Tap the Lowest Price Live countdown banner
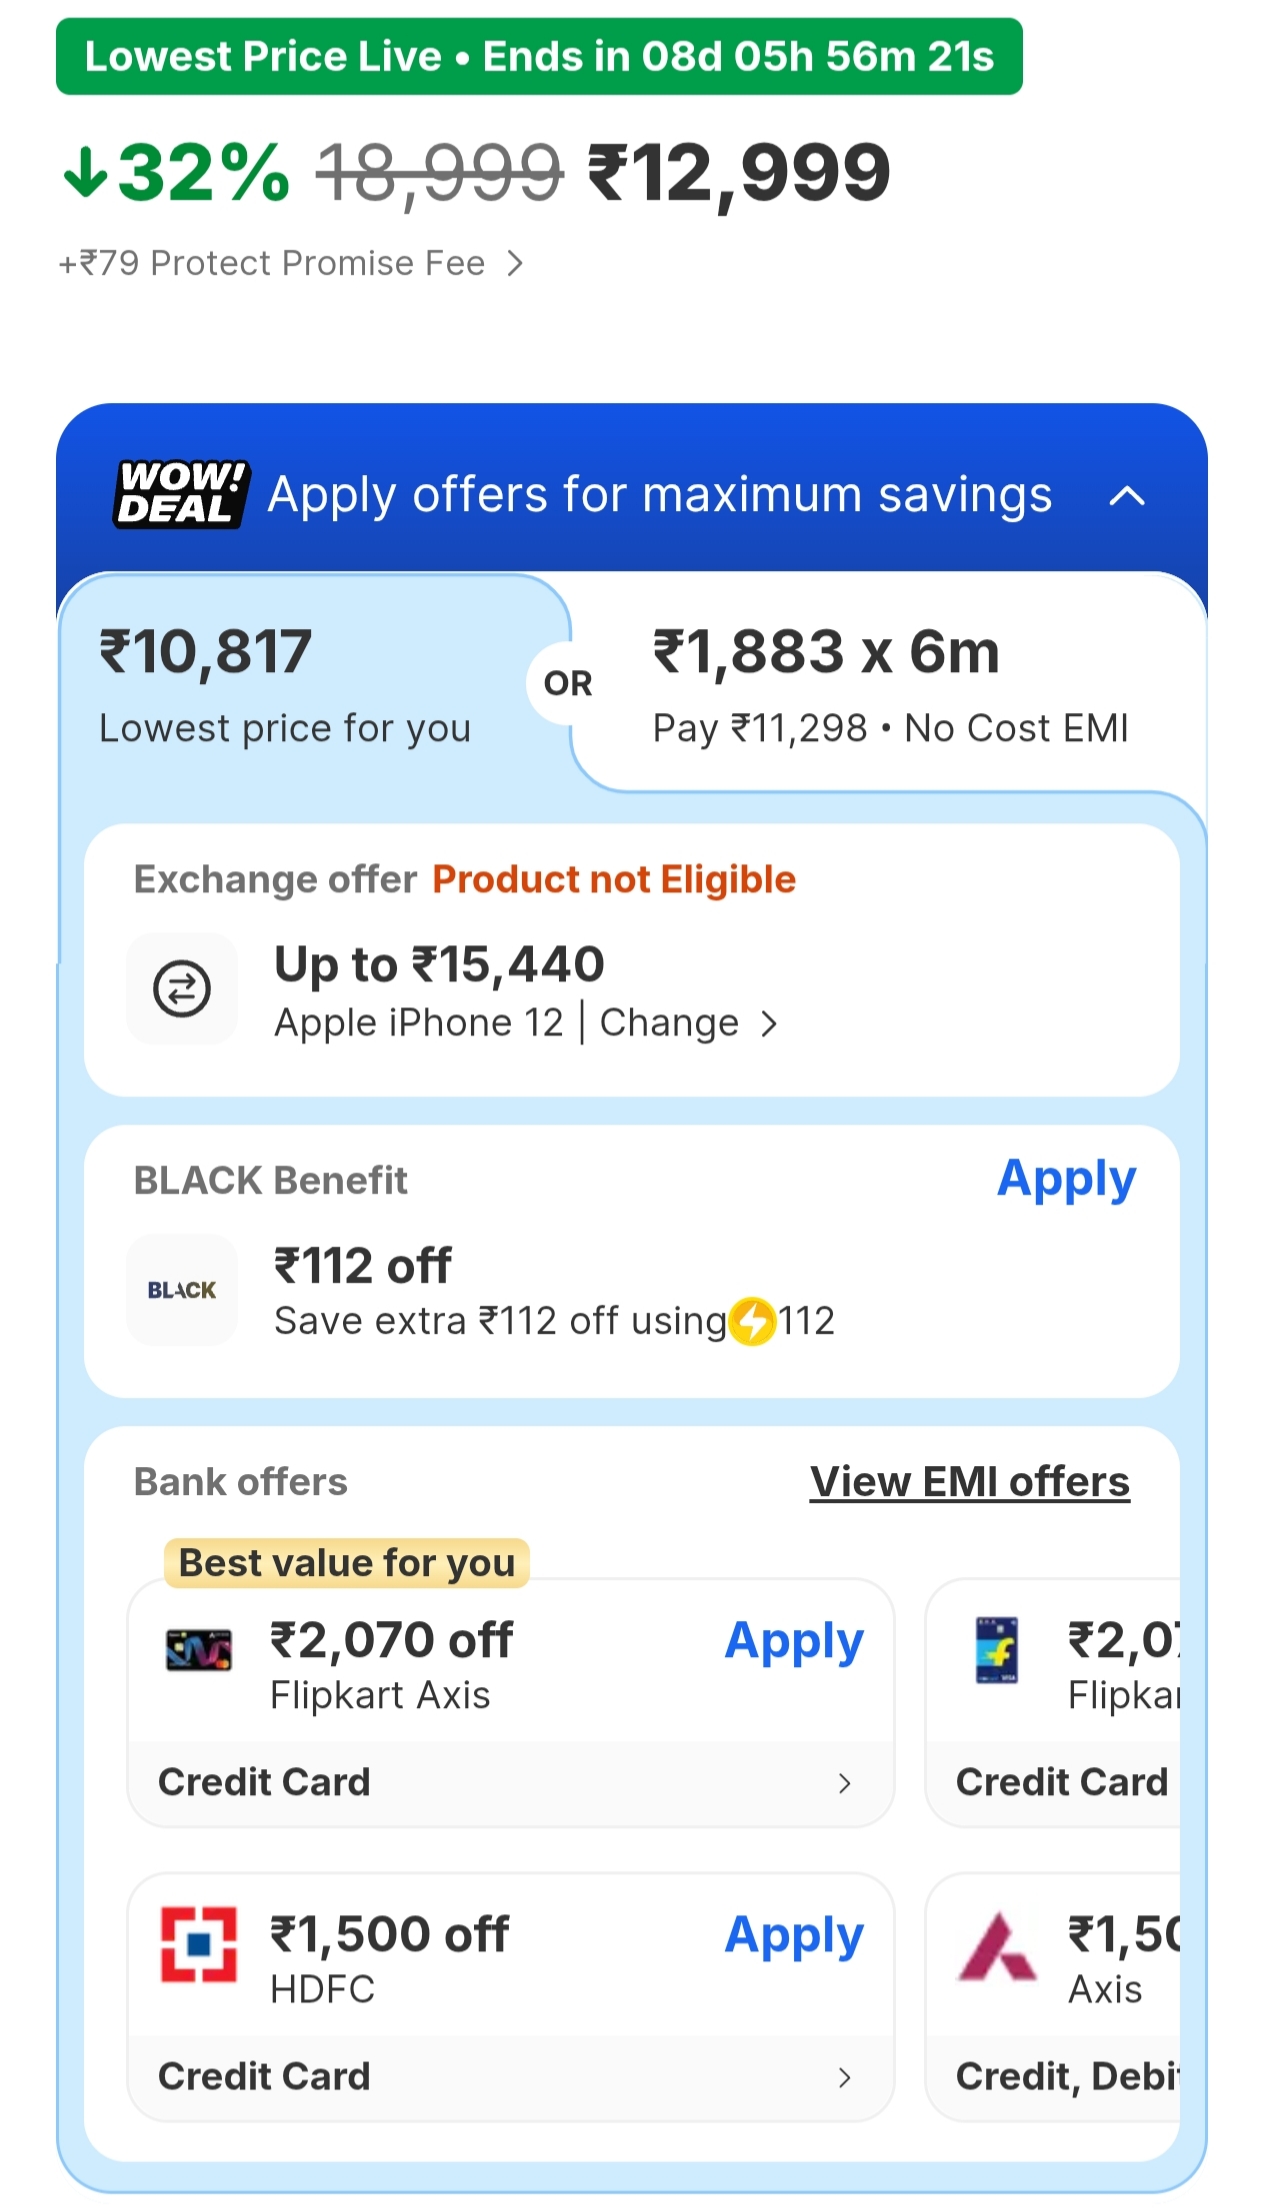The height and width of the screenshot is (2210, 1264). point(539,57)
